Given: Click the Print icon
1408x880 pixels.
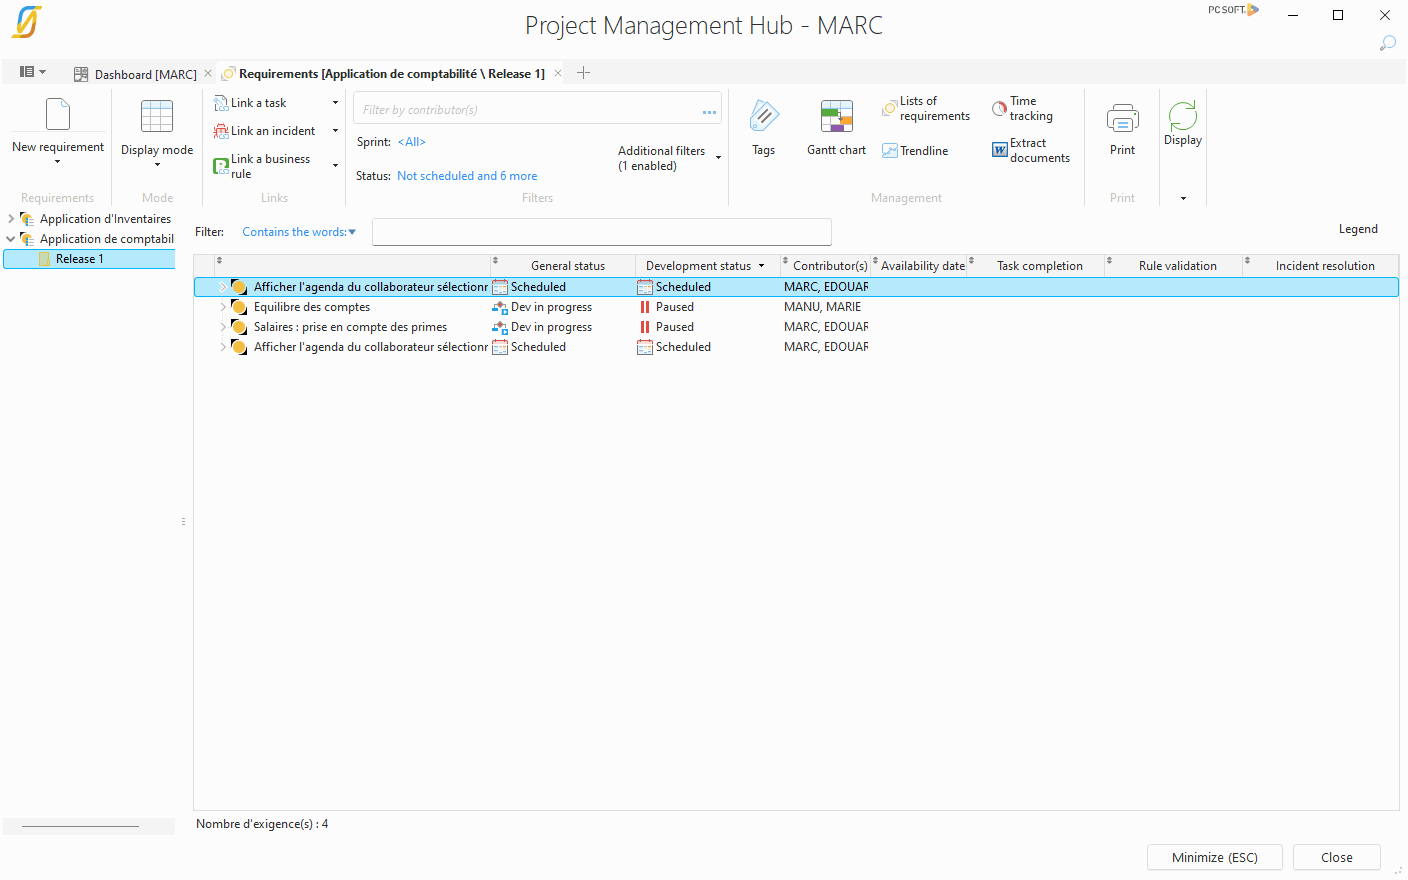Looking at the screenshot, I should 1123,118.
